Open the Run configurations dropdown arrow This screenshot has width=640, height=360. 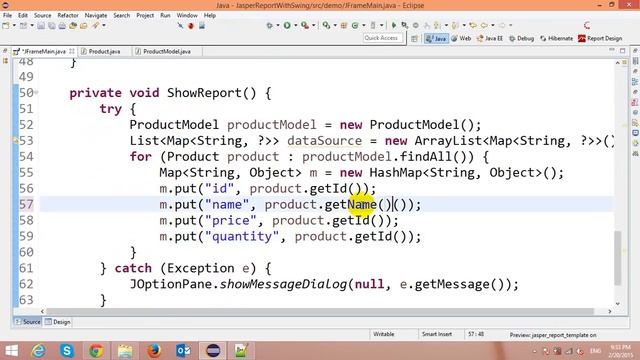point(296,26)
